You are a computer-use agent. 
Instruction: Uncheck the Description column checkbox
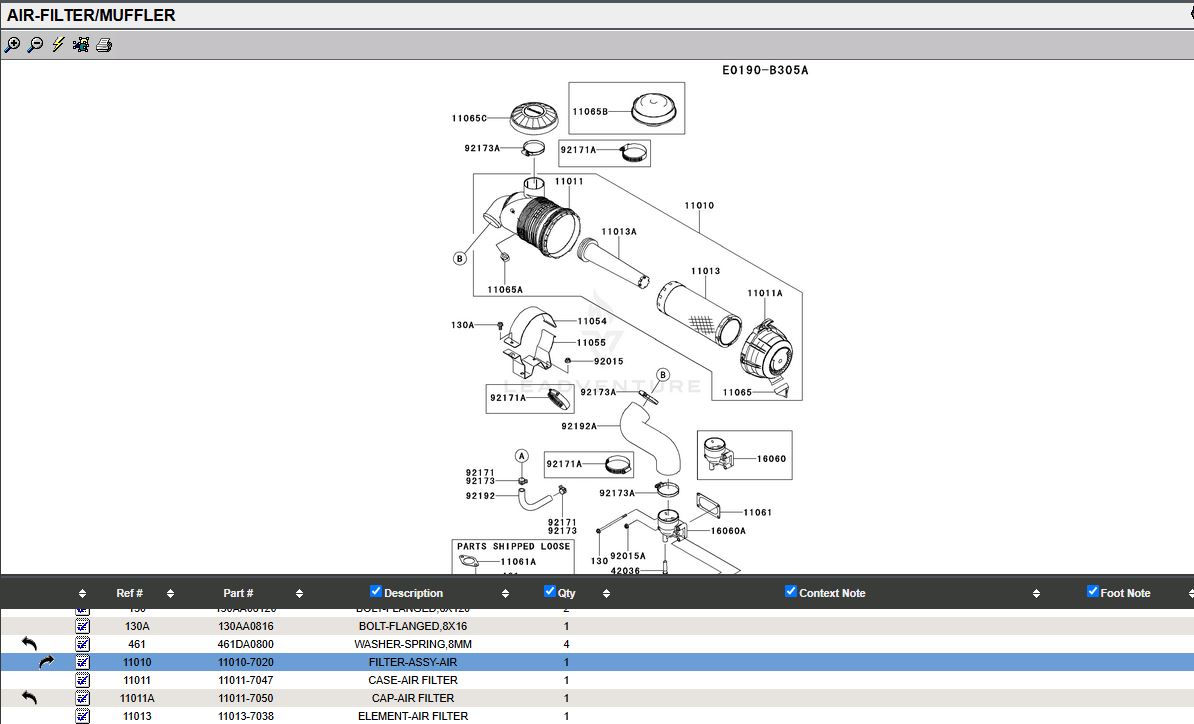coord(376,592)
